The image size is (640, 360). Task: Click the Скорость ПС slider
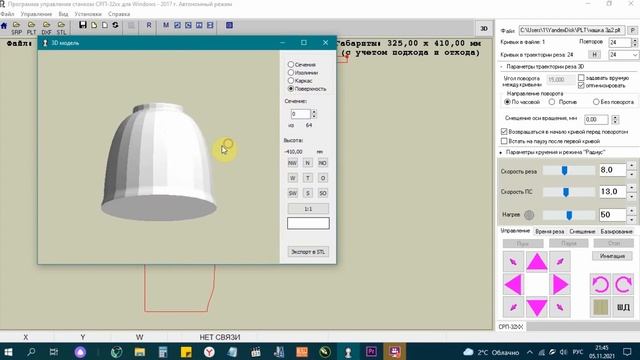click(568, 192)
